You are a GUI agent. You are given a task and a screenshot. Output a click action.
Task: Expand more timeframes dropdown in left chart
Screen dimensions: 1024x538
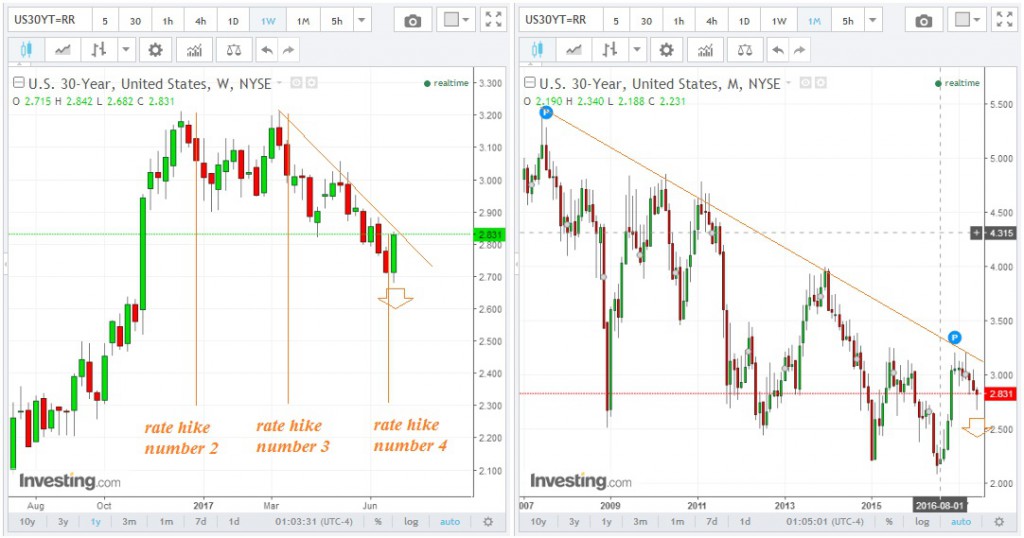point(362,21)
